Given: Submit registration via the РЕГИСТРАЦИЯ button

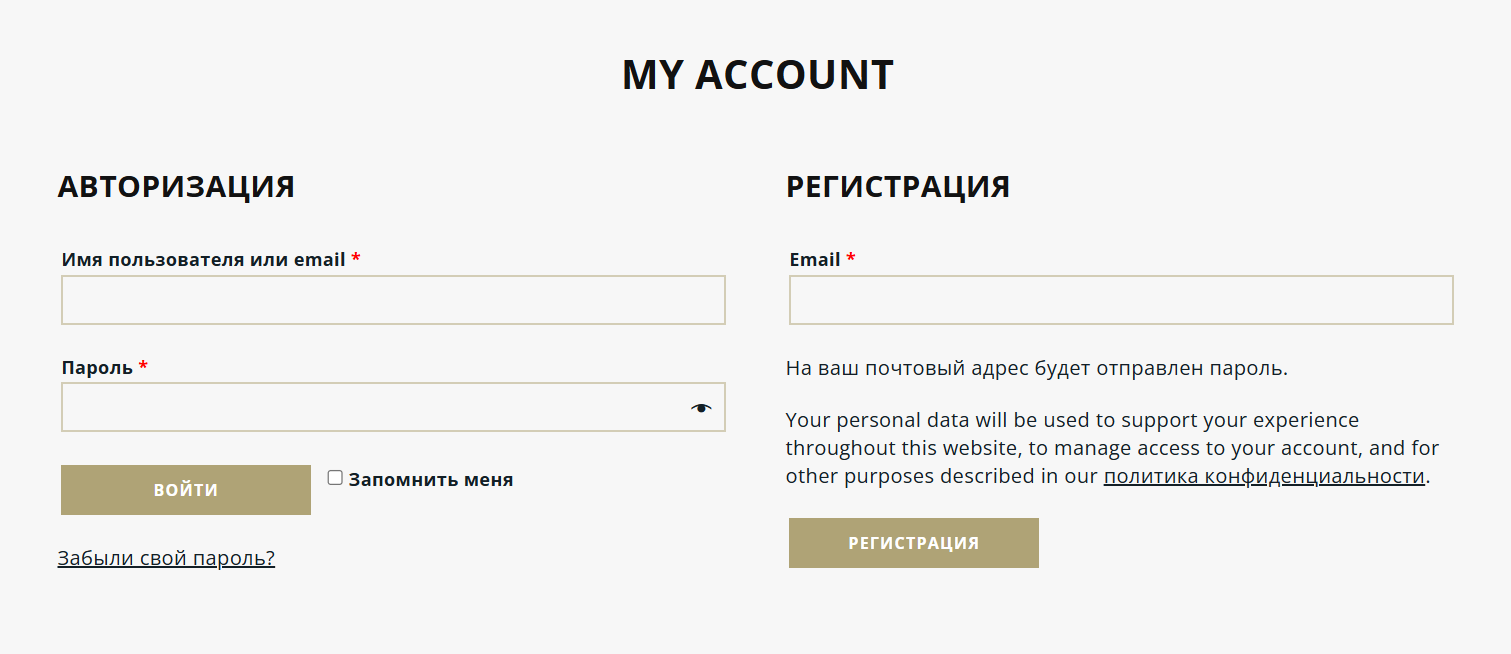Looking at the screenshot, I should tap(913, 542).
